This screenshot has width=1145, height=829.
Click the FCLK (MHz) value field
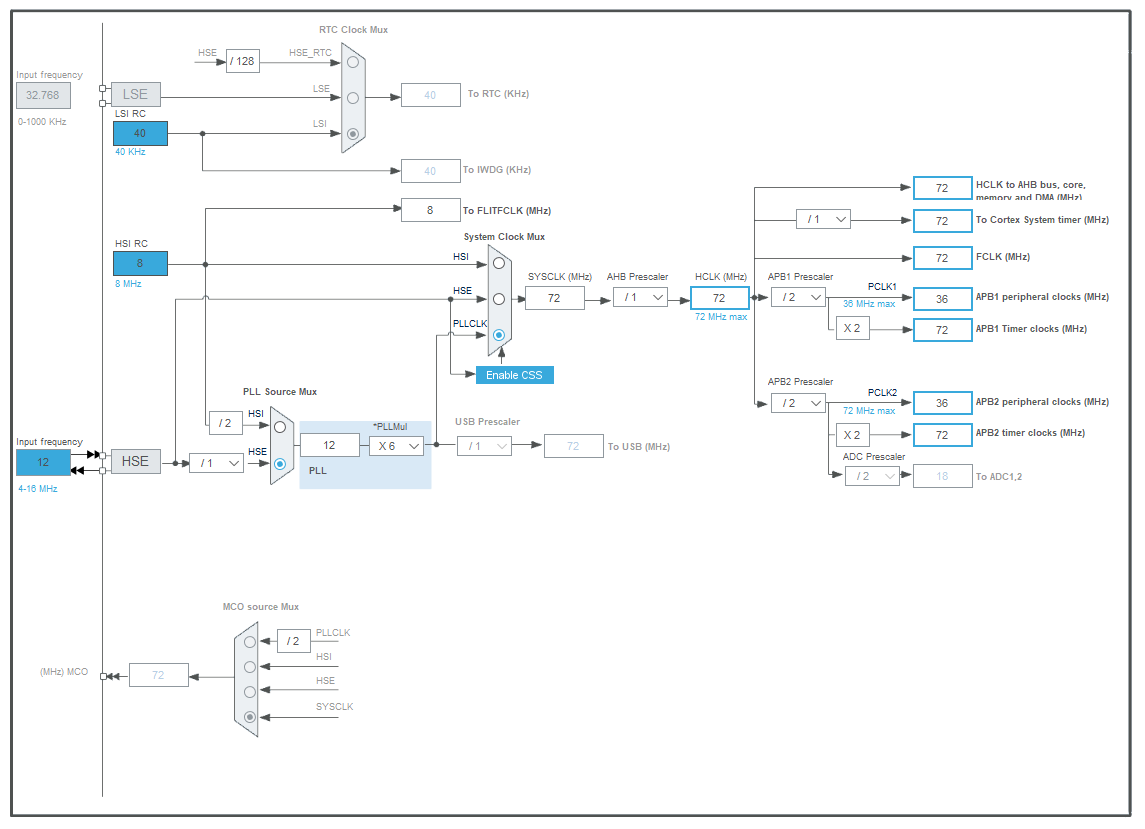pos(942,258)
